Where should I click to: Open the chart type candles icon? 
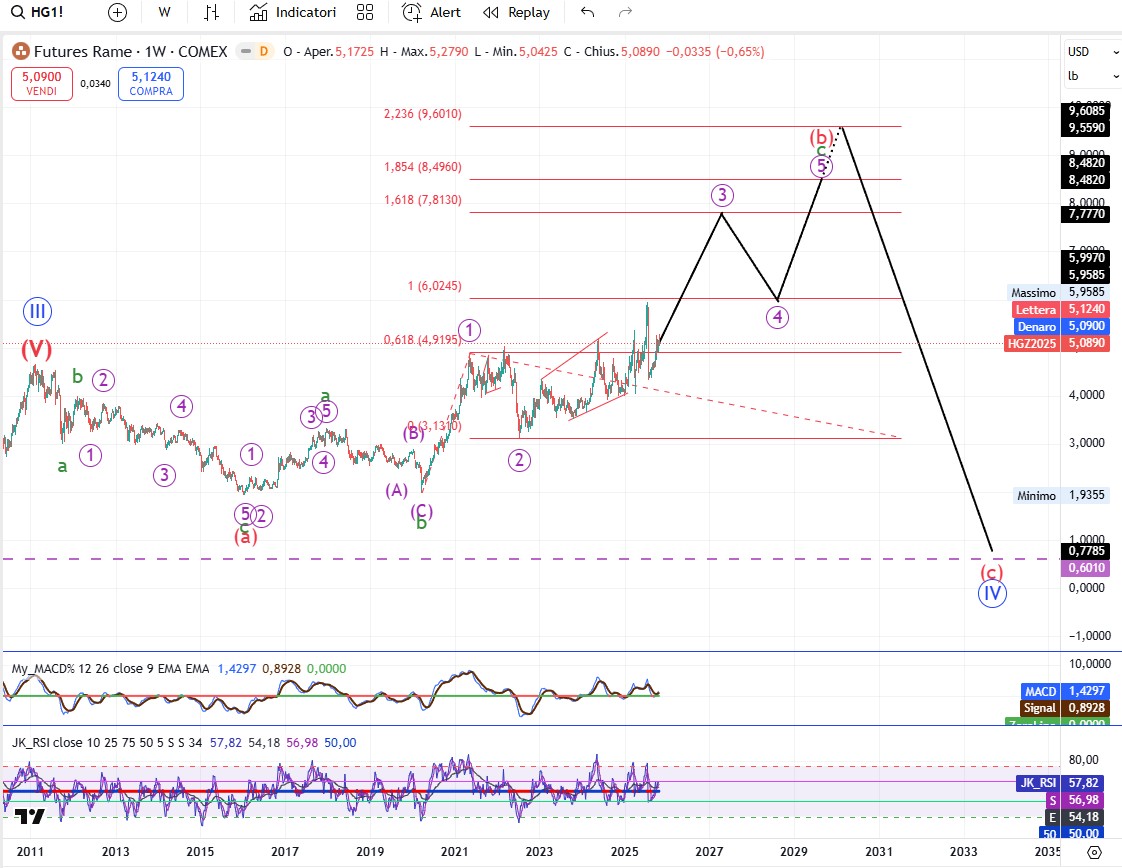pos(210,12)
